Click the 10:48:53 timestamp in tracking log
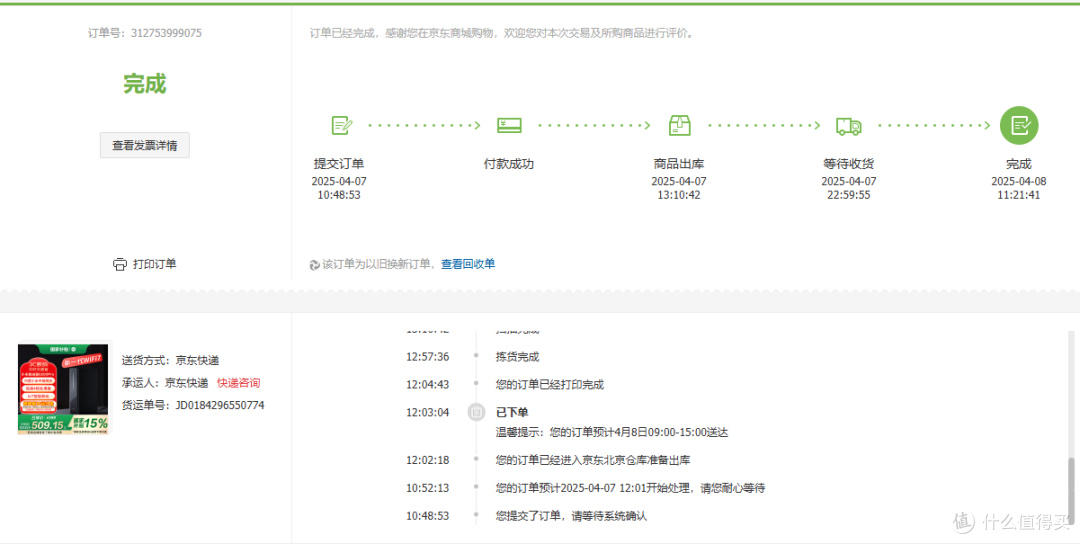 (427, 515)
